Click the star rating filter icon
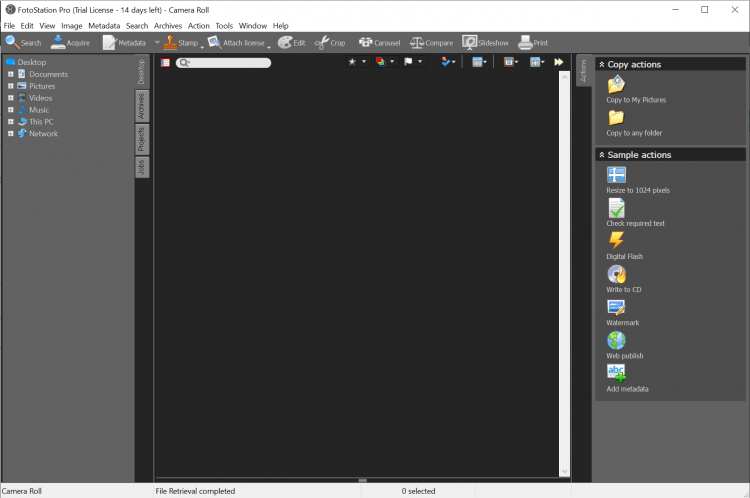Image resolution: width=750 pixels, height=498 pixels. [x=353, y=61]
